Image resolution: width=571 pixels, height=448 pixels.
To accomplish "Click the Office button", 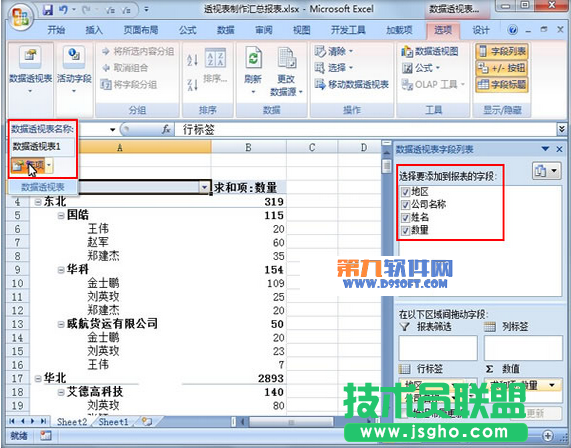I will click(20, 17).
